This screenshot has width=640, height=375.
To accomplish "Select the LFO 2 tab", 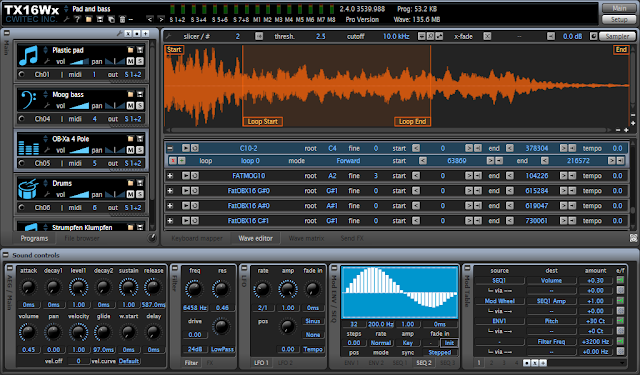I will (x=285, y=363).
